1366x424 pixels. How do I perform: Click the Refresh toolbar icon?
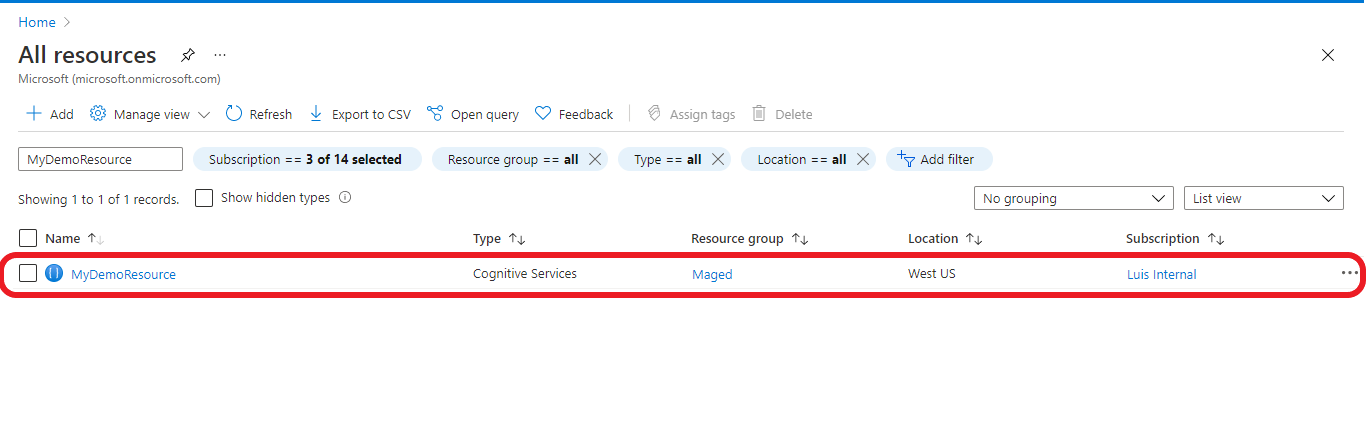point(234,114)
